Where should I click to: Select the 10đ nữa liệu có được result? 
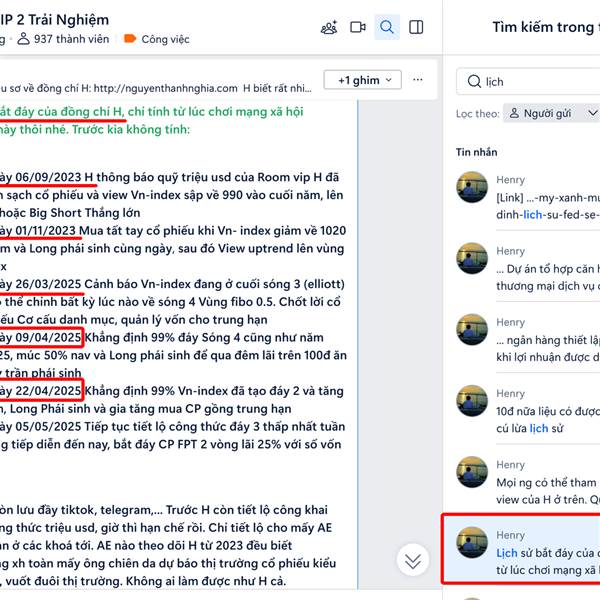[528, 411]
